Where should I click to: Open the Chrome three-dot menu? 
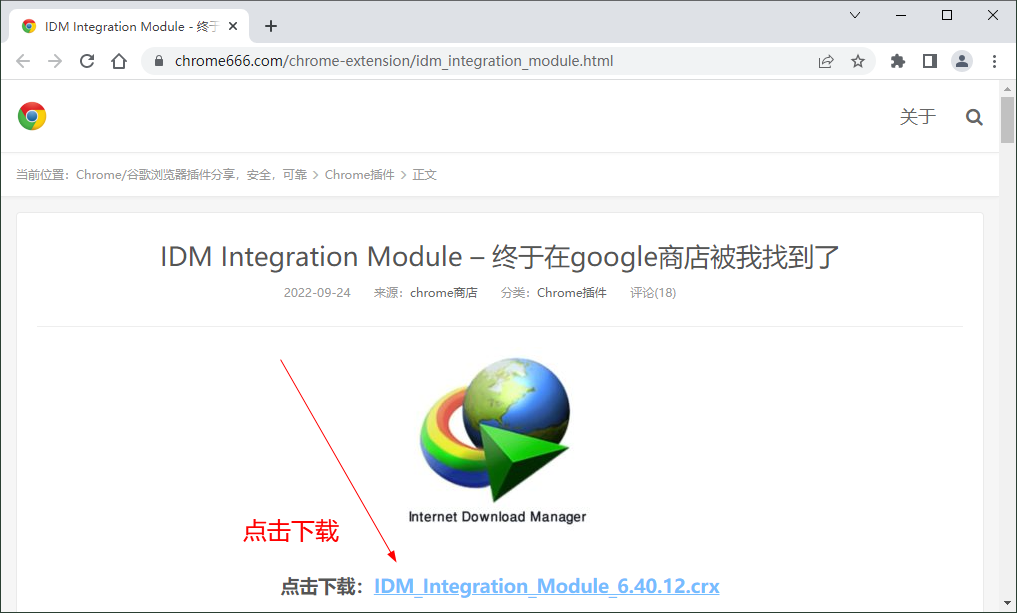coord(994,62)
